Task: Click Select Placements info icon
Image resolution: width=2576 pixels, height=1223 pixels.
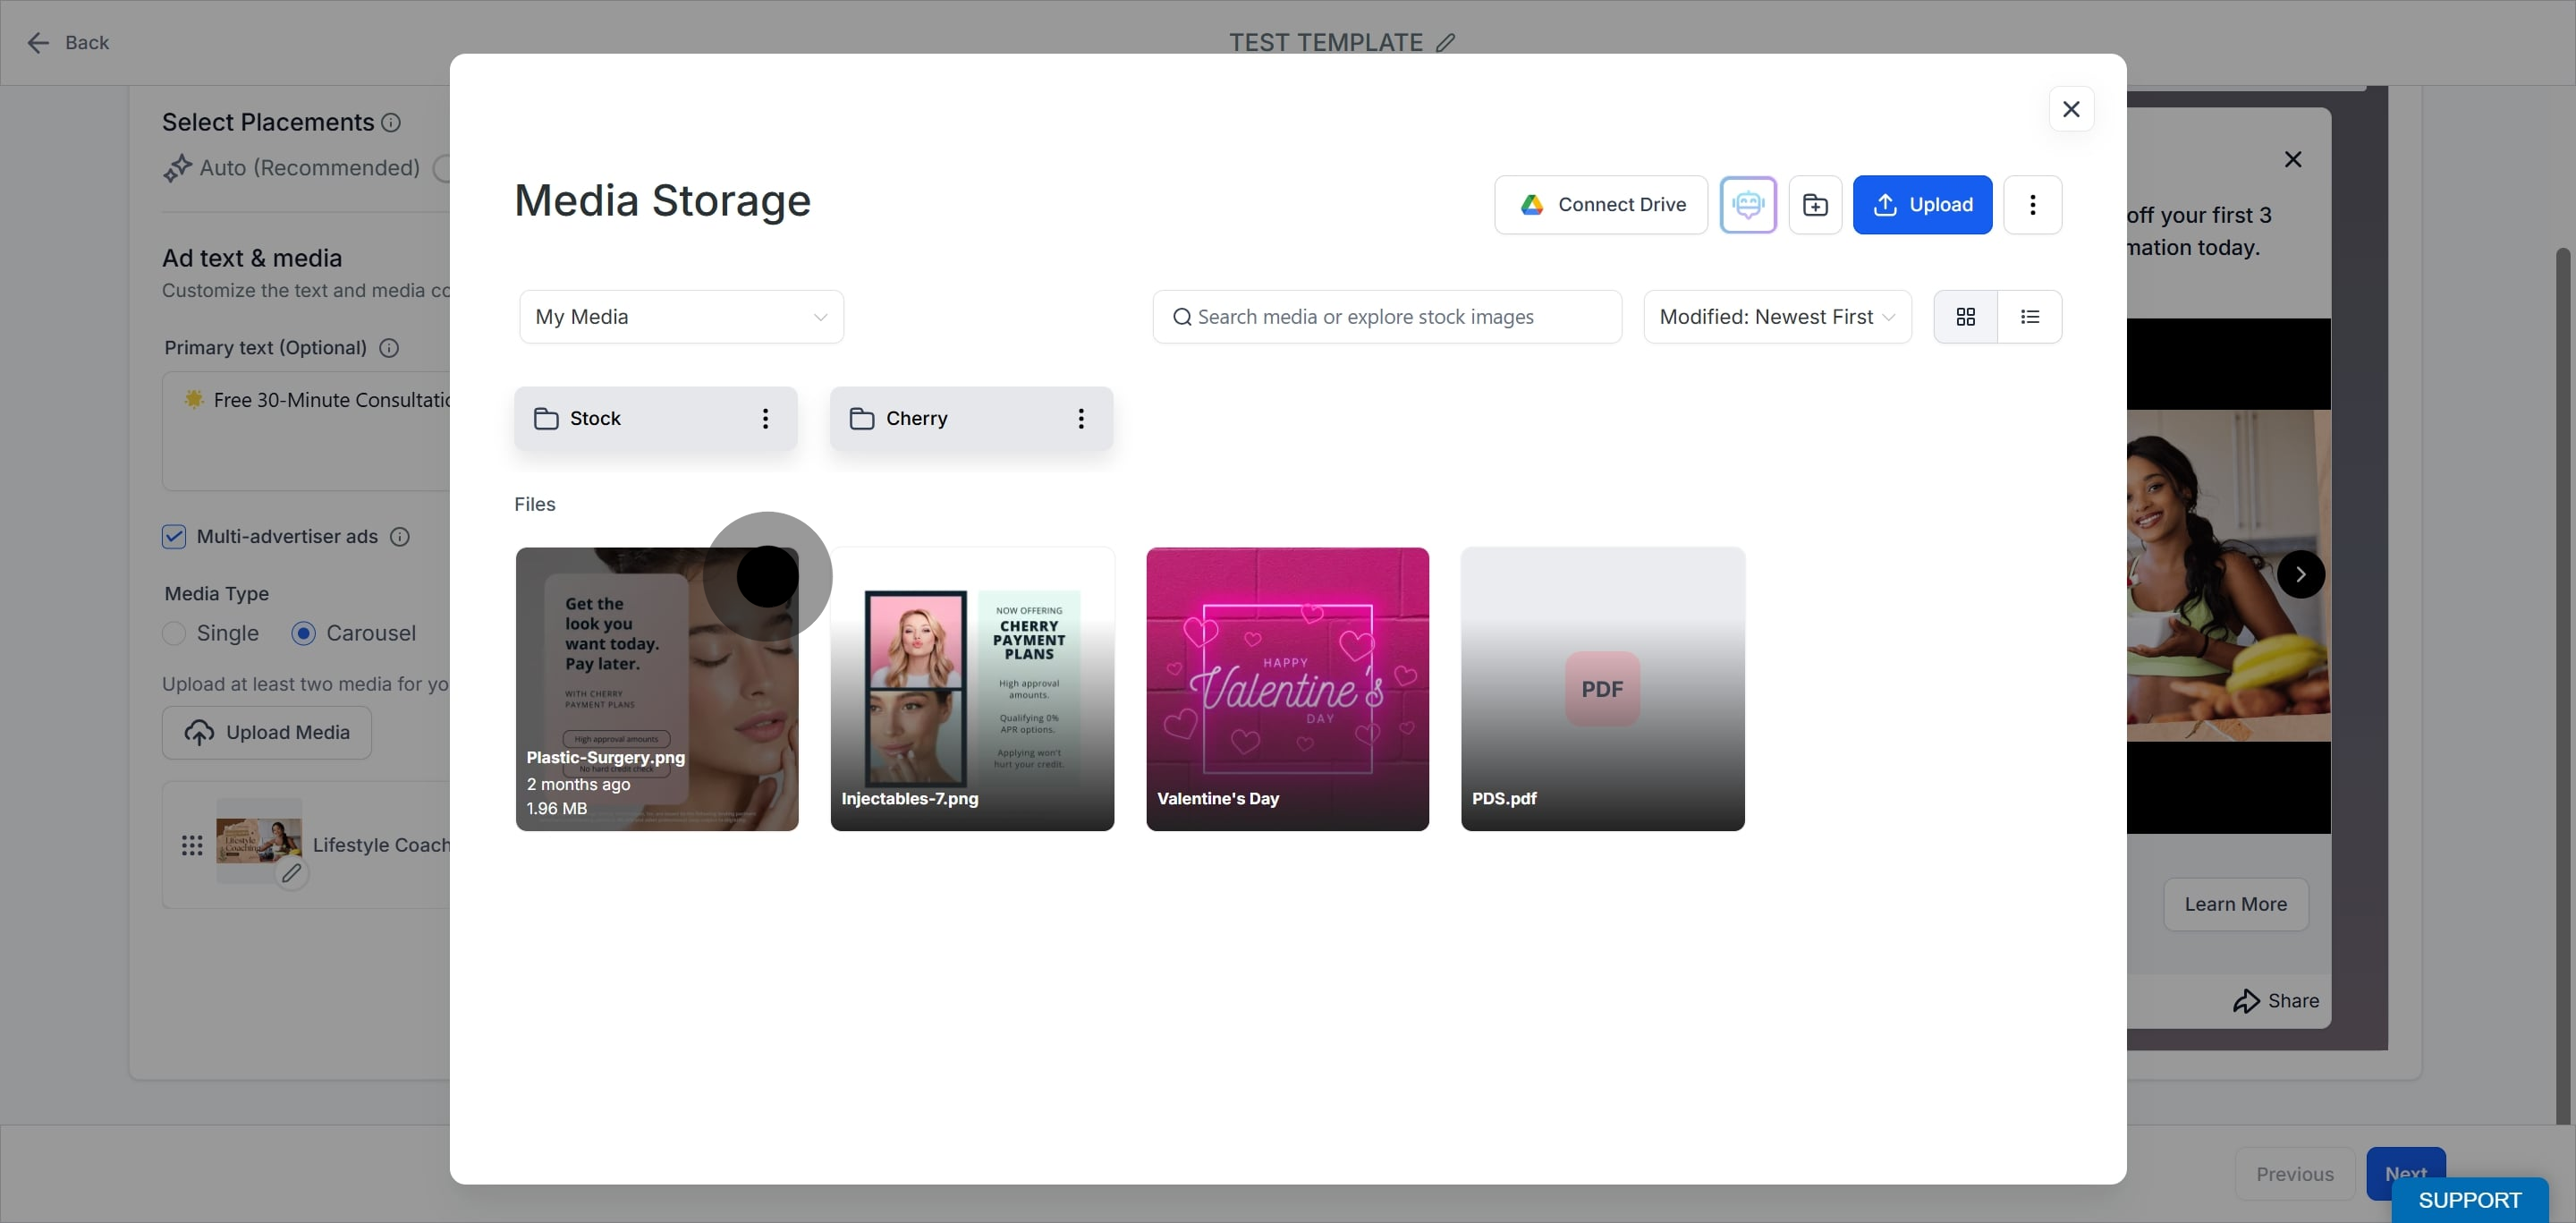Action: [391, 122]
